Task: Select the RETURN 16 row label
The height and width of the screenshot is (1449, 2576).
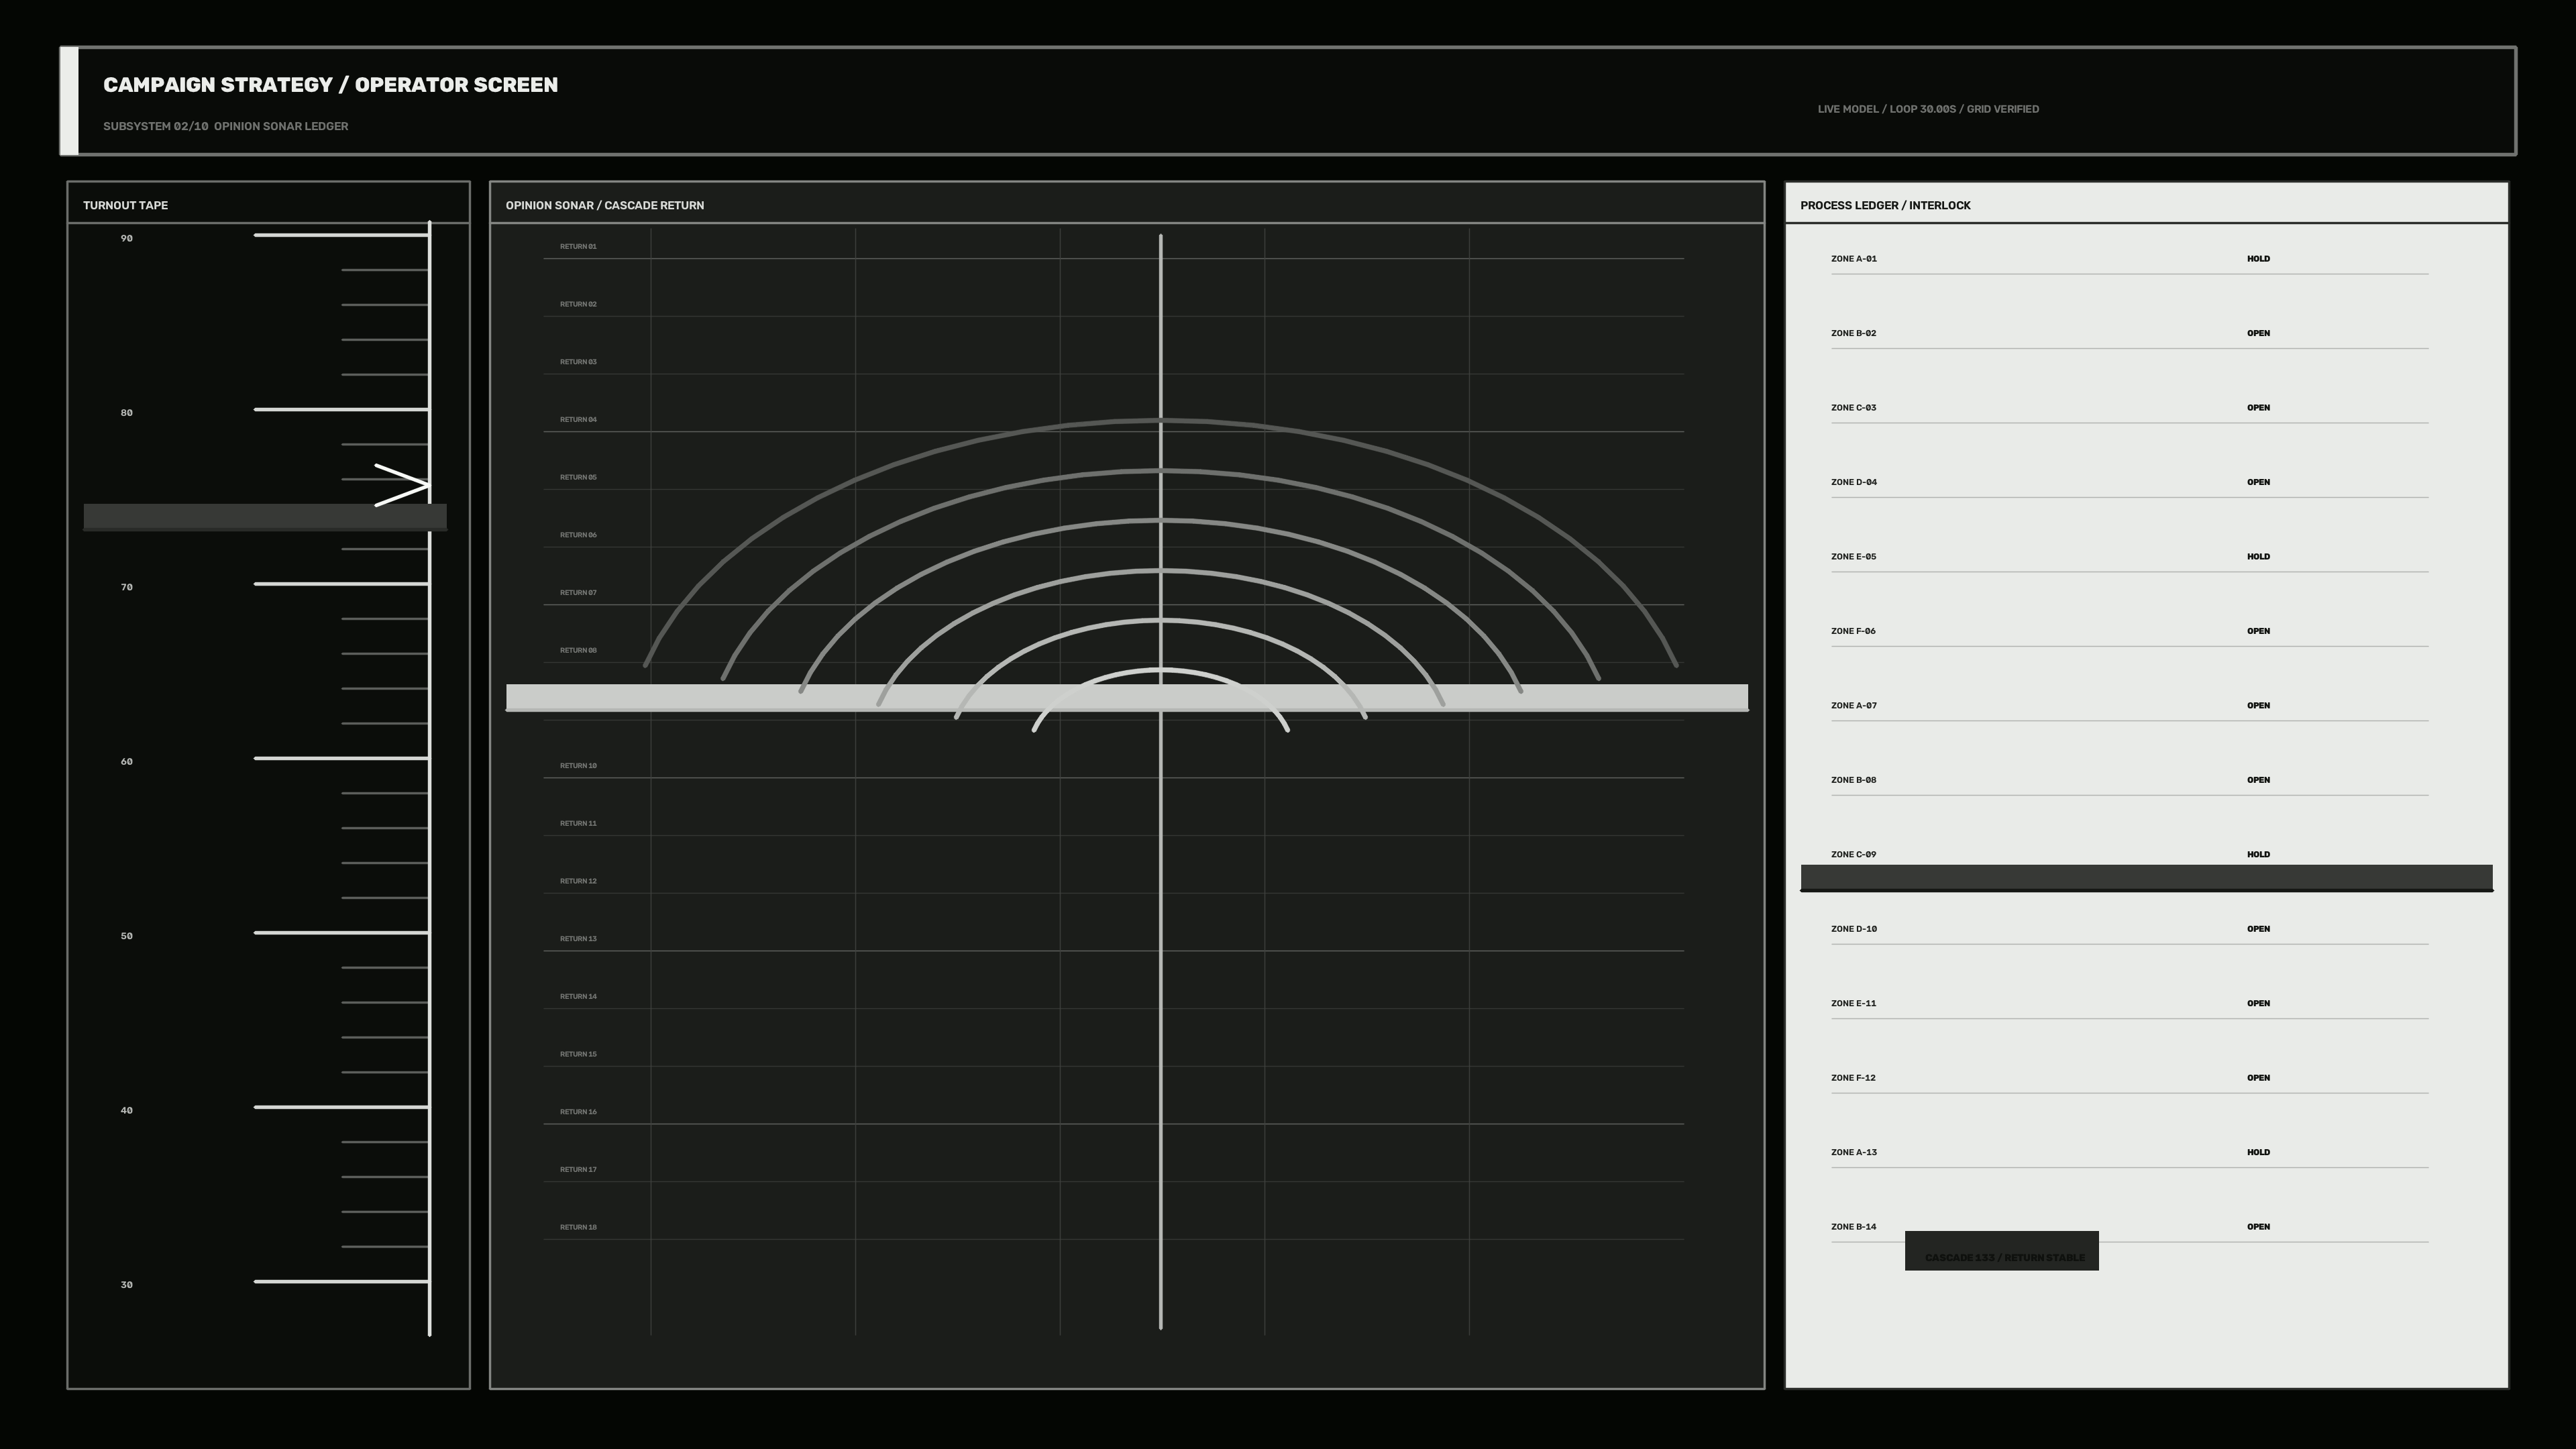Action: click(x=578, y=1112)
